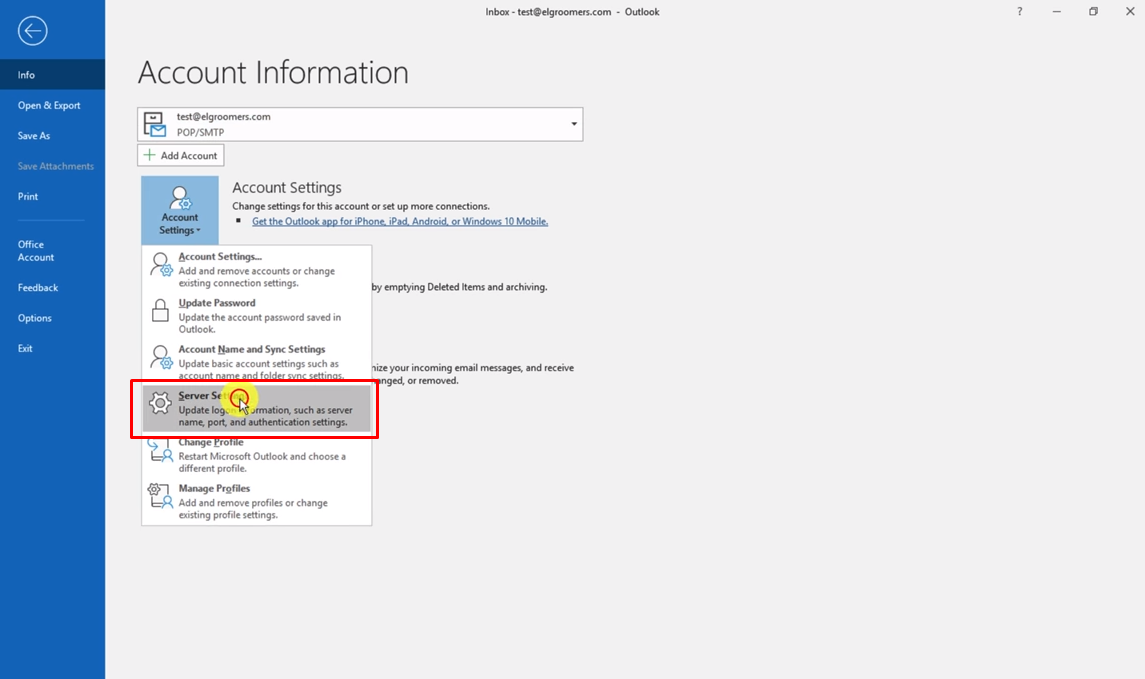Open Feedback in the sidebar
This screenshot has width=1145, height=679.
coord(53,288)
